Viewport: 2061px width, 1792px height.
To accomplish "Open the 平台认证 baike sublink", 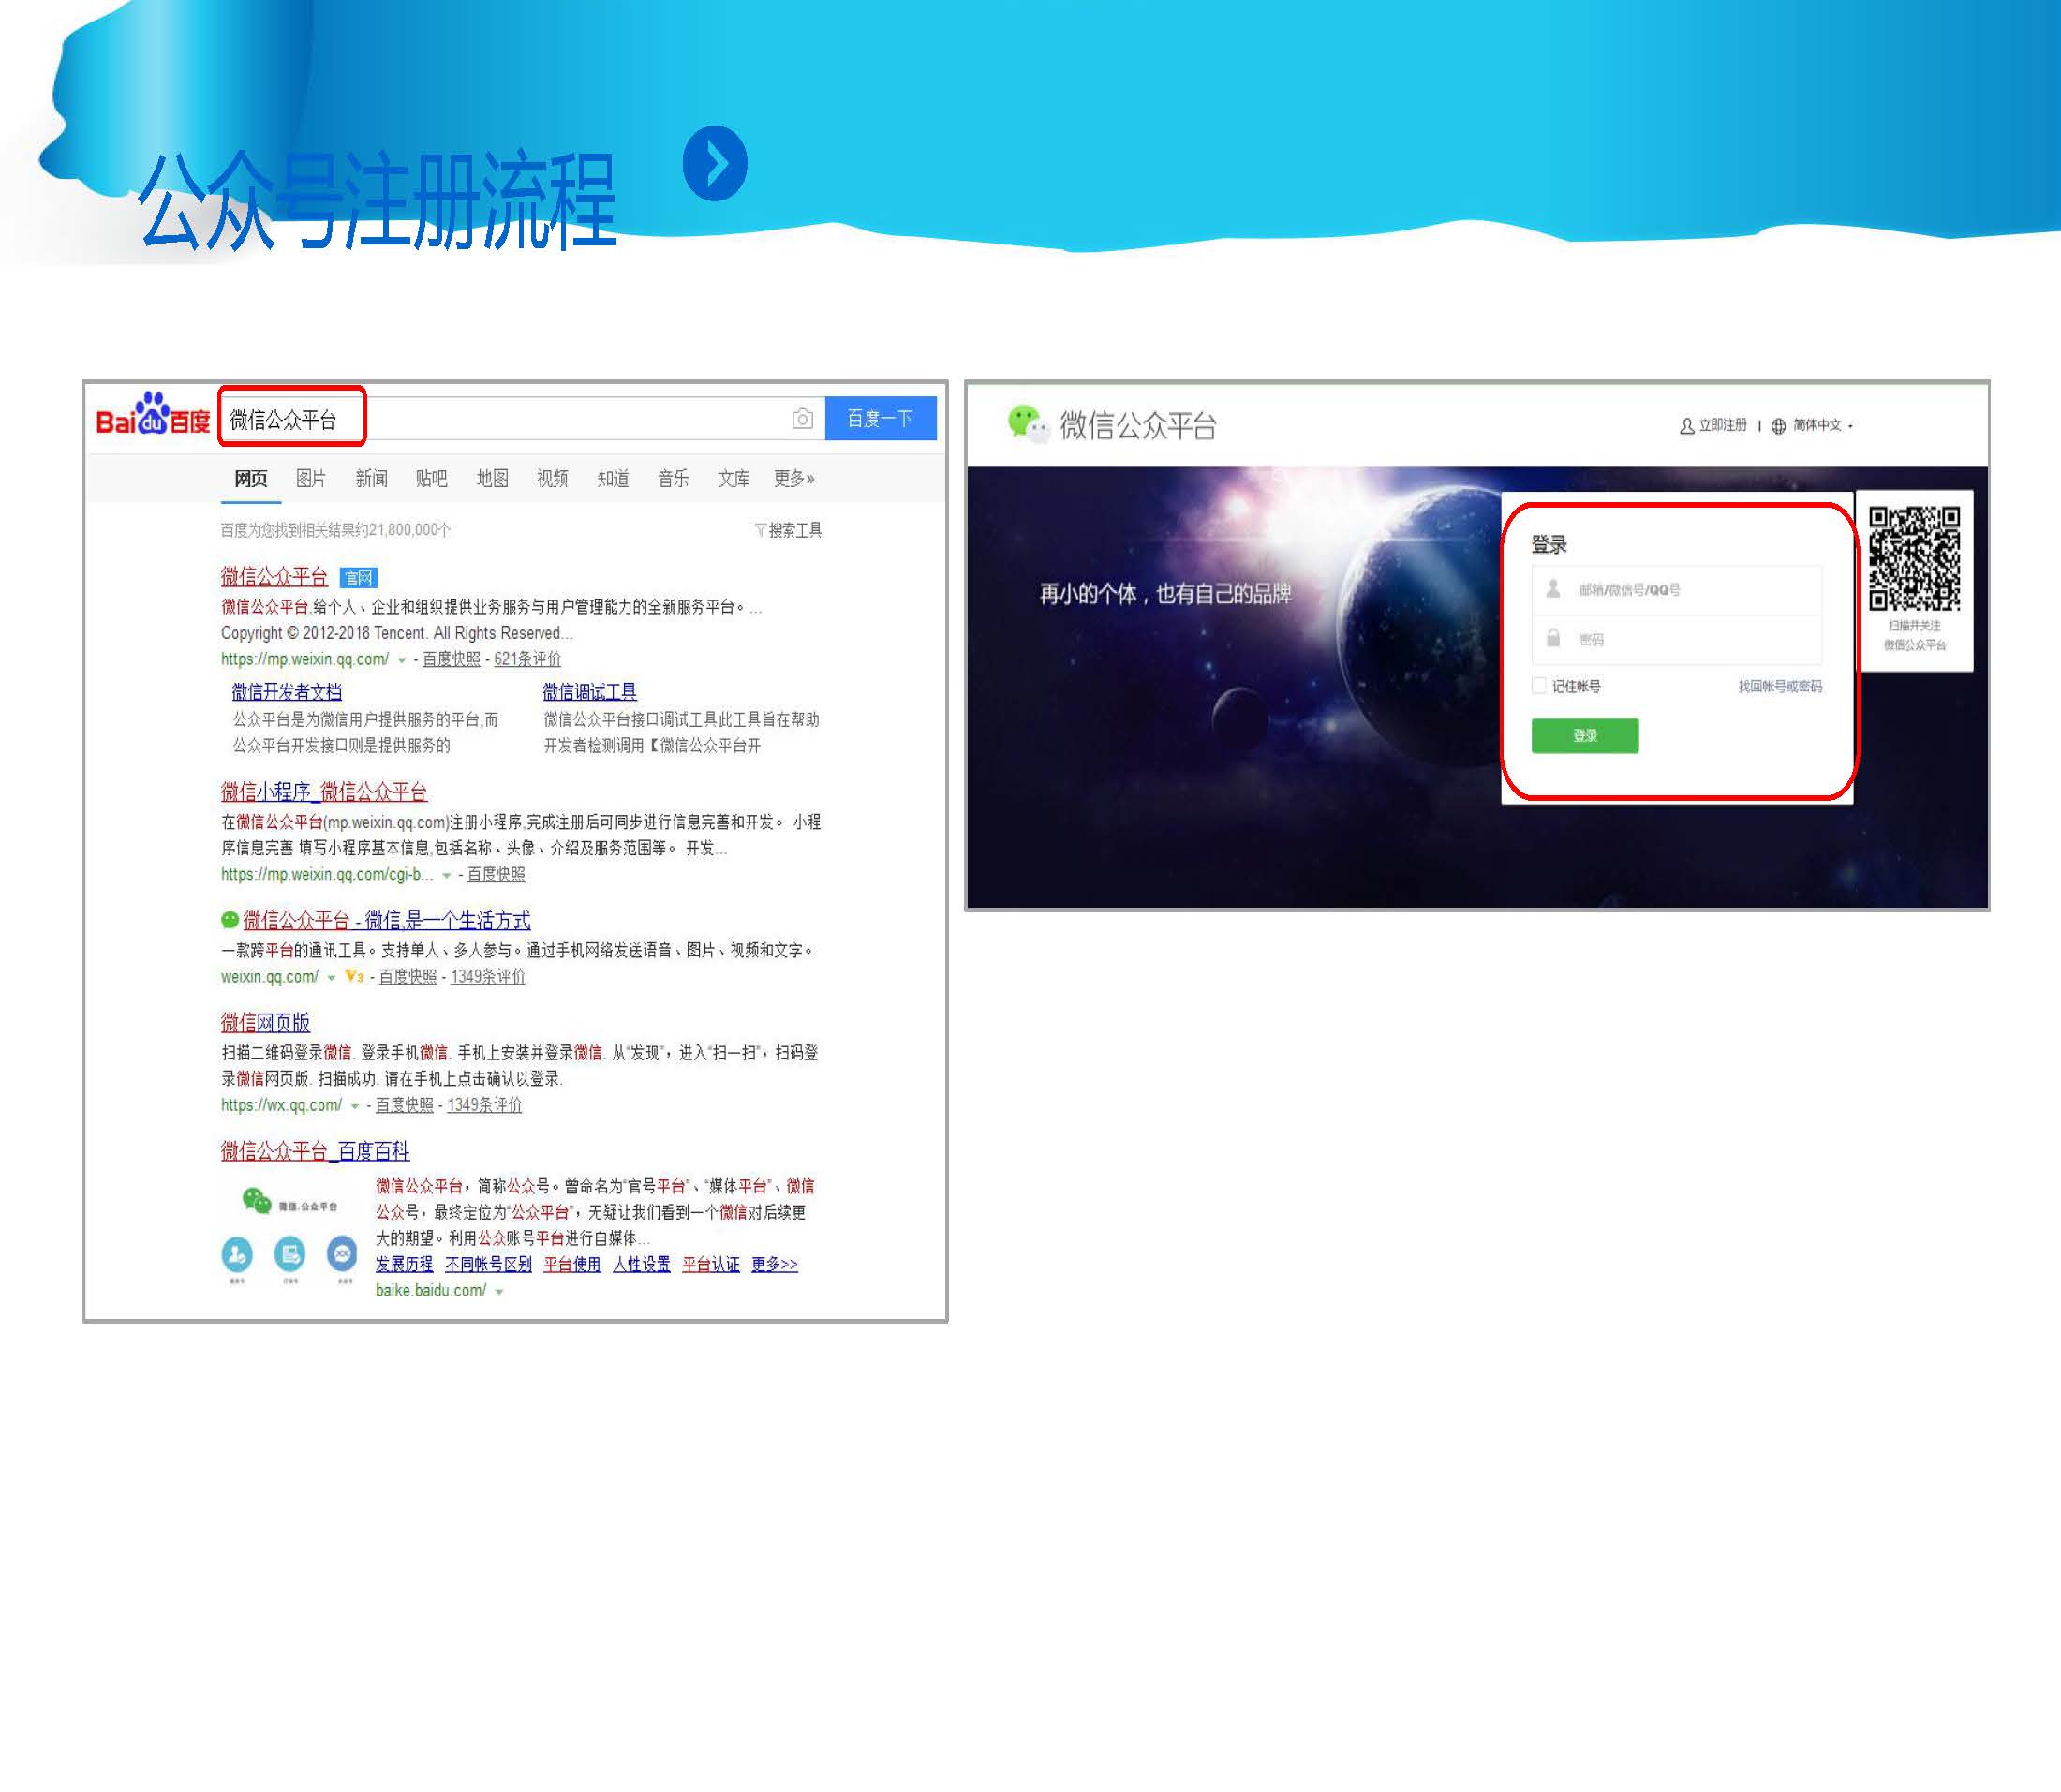I will pyautogui.click(x=711, y=1264).
